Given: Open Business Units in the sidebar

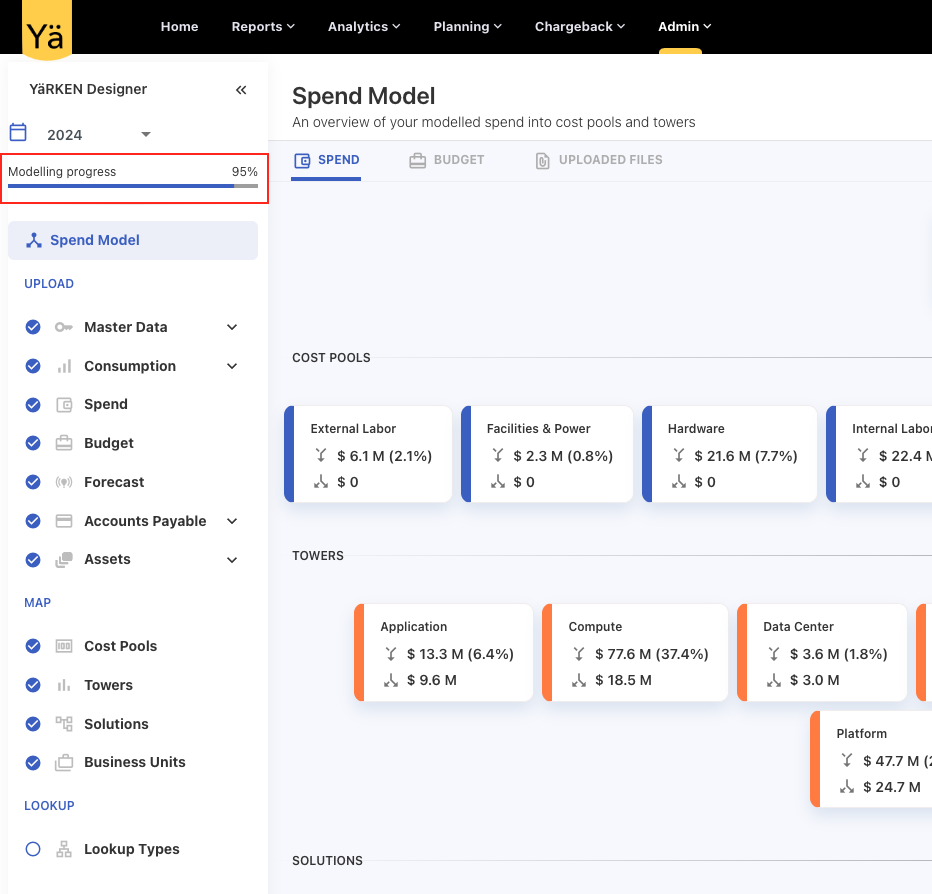Looking at the screenshot, I should coord(134,762).
